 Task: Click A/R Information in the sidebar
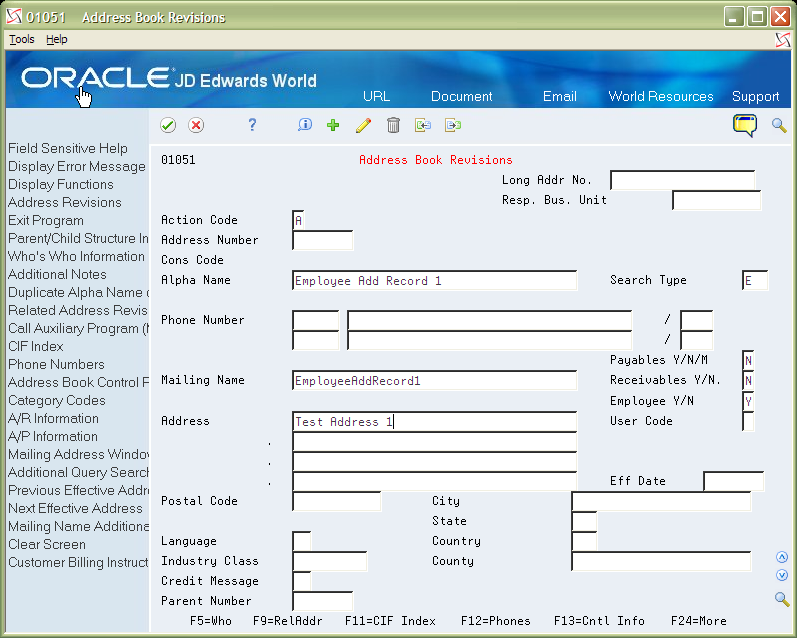click(x=53, y=418)
